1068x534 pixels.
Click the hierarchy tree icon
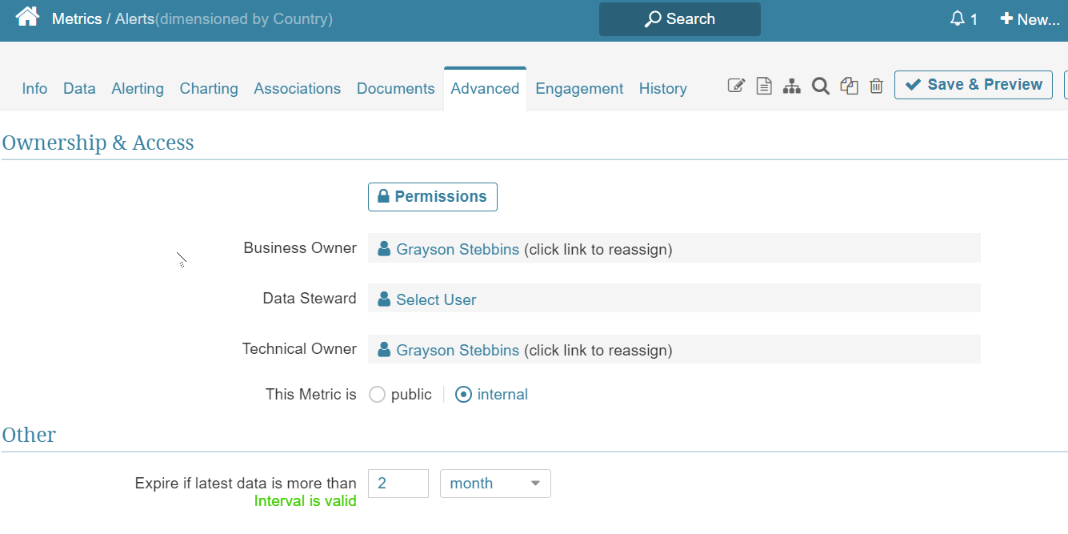pyautogui.click(x=792, y=86)
